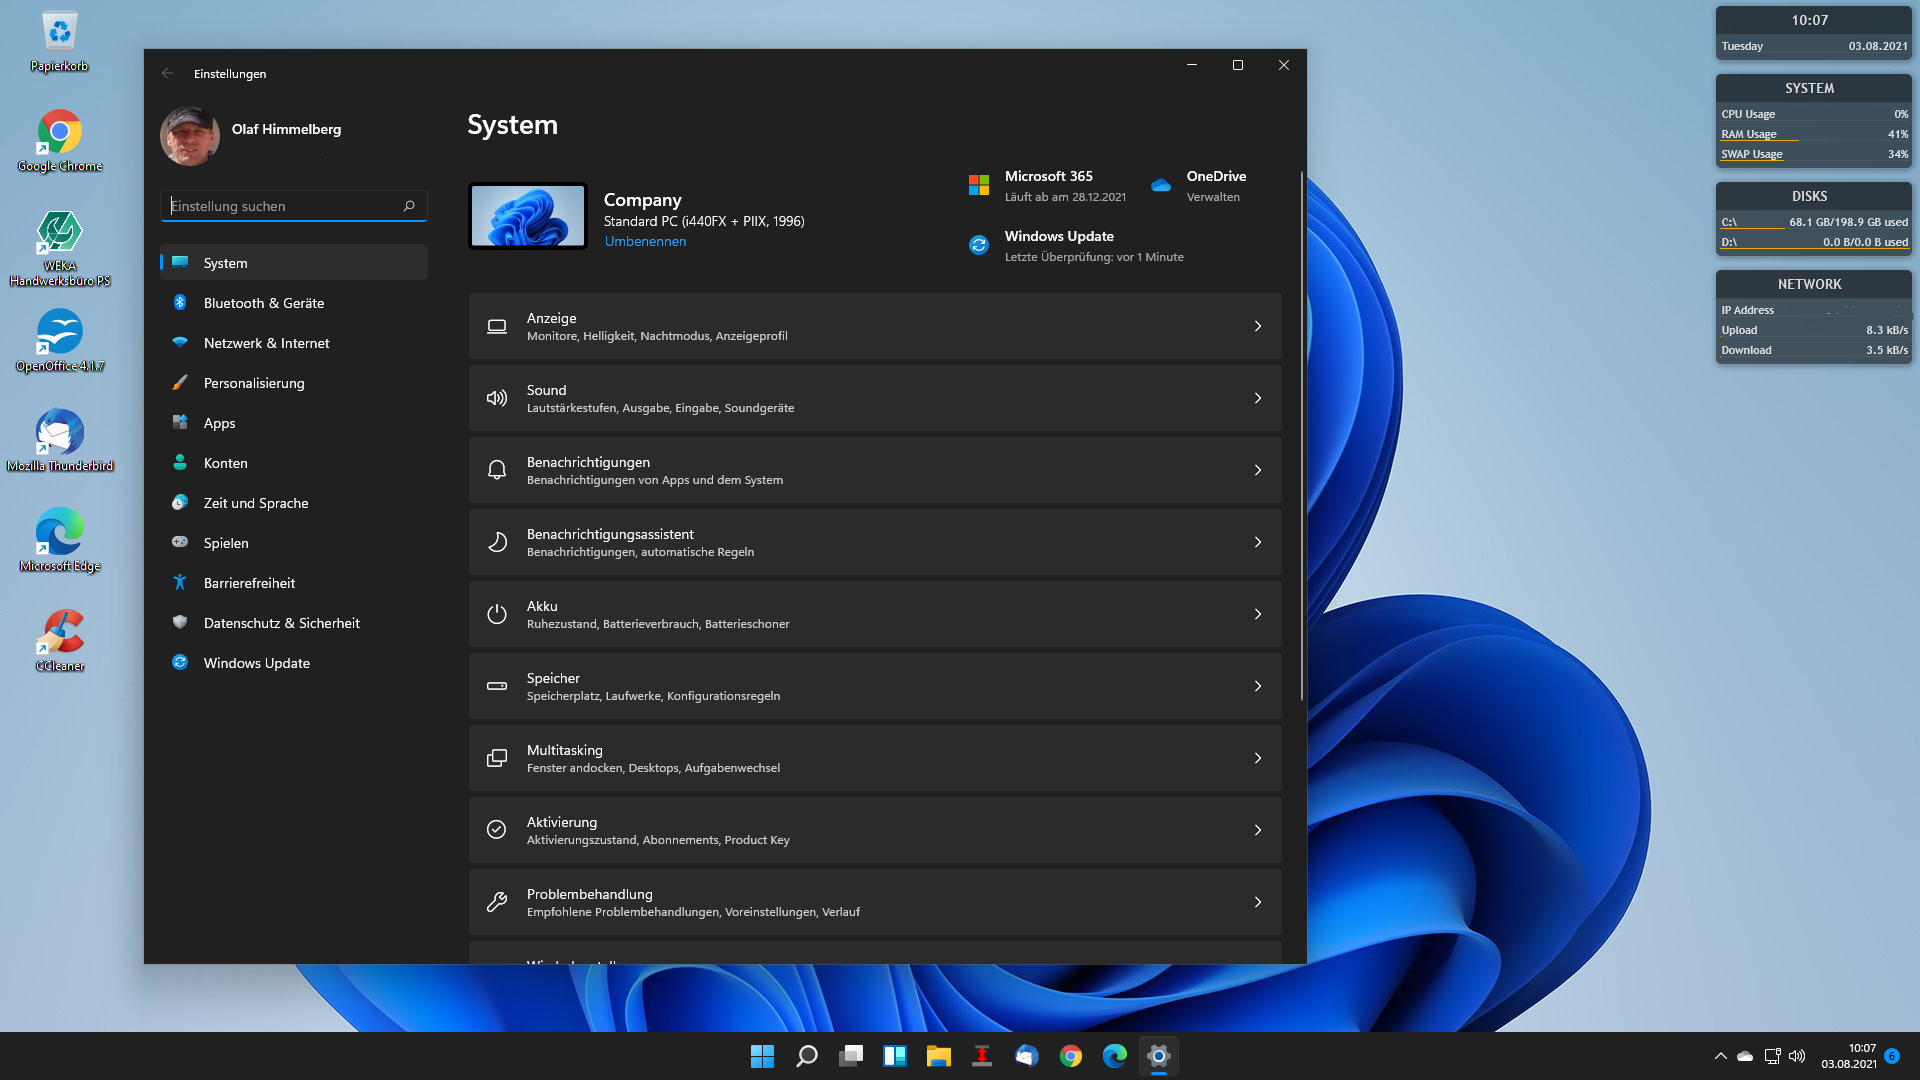Click the Anzeige monitor icon

click(x=496, y=326)
